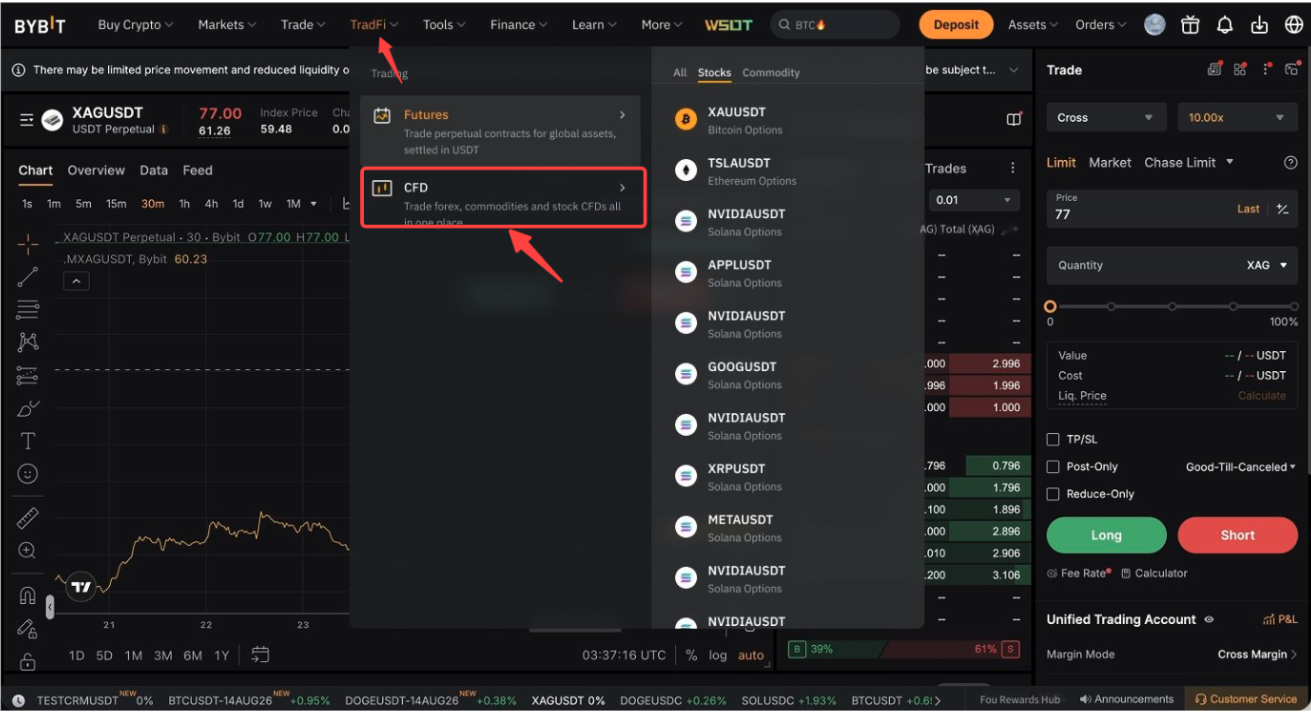Lock all drawing tools
This screenshot has height=714, width=1311.
point(28,661)
